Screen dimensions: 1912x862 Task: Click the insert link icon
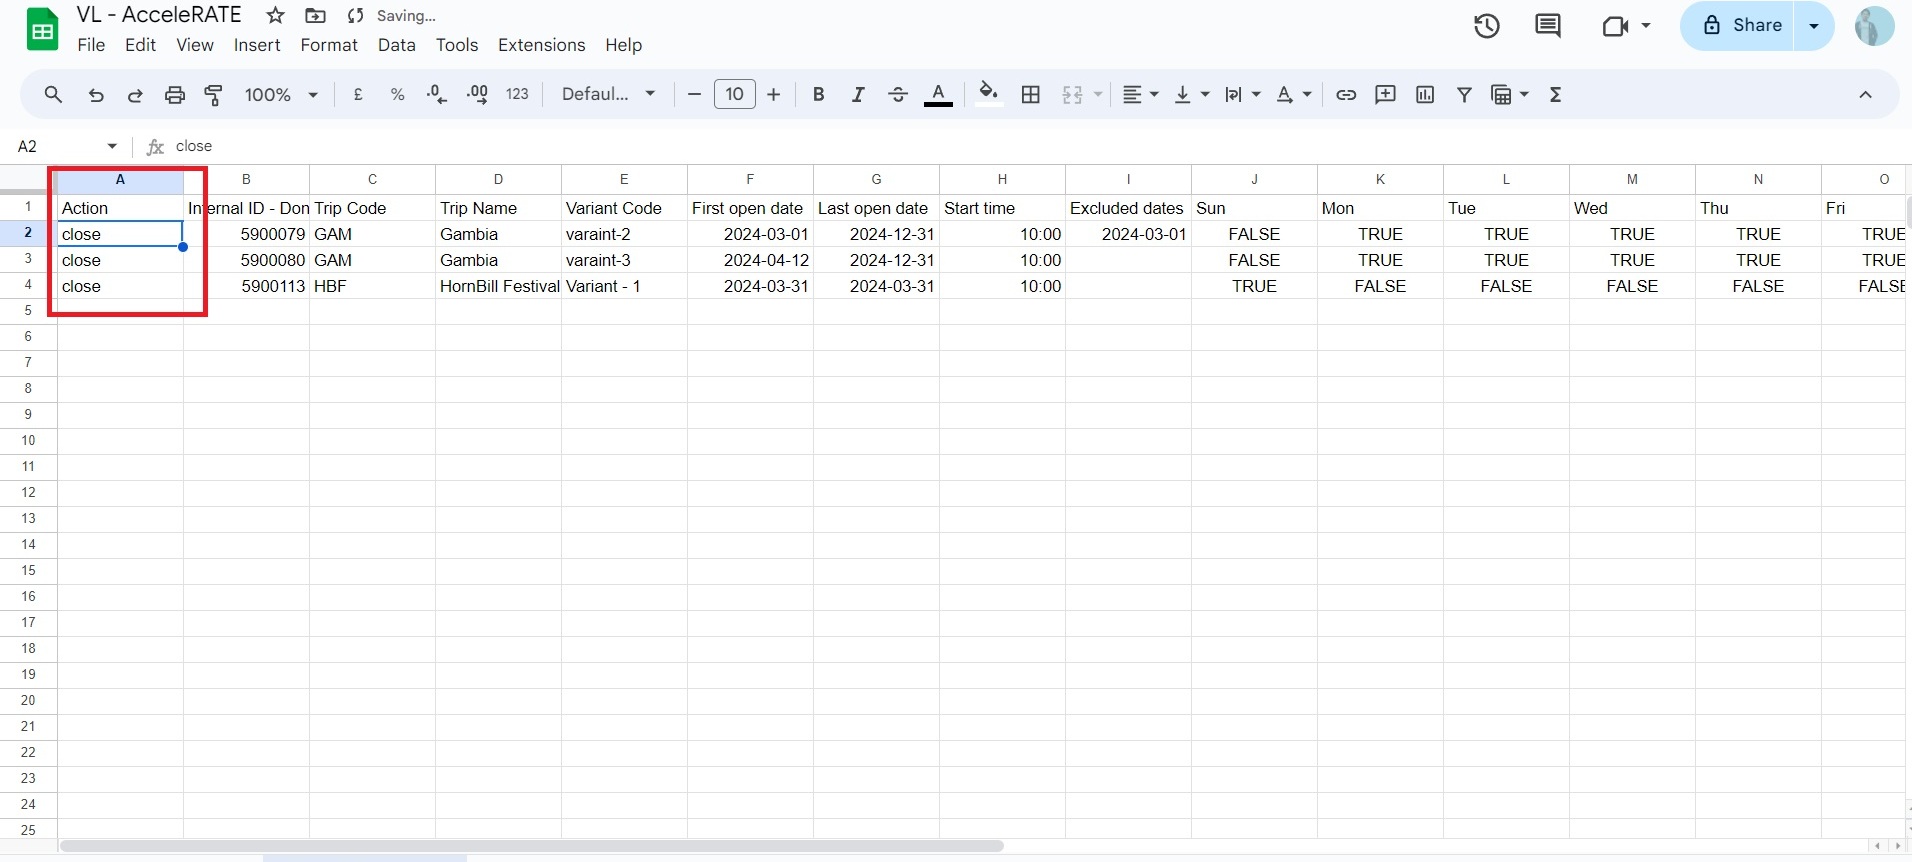[x=1346, y=95]
